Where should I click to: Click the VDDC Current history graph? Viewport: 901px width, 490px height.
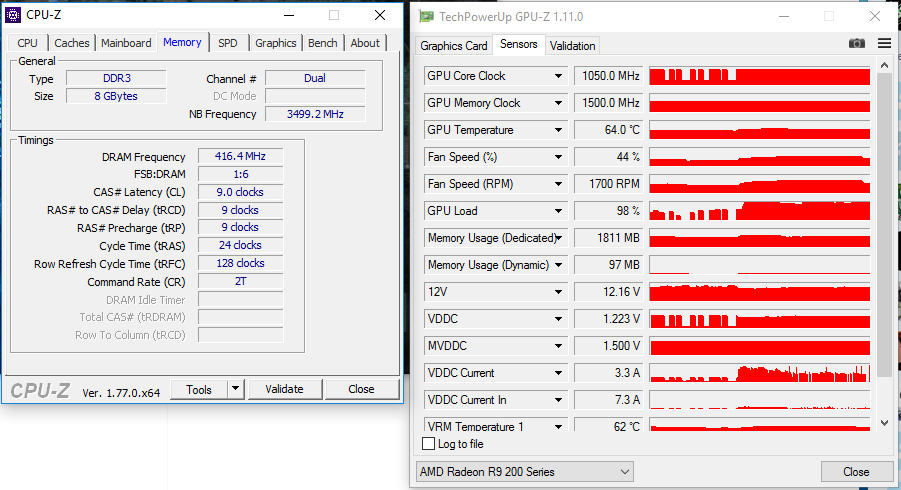click(x=760, y=373)
